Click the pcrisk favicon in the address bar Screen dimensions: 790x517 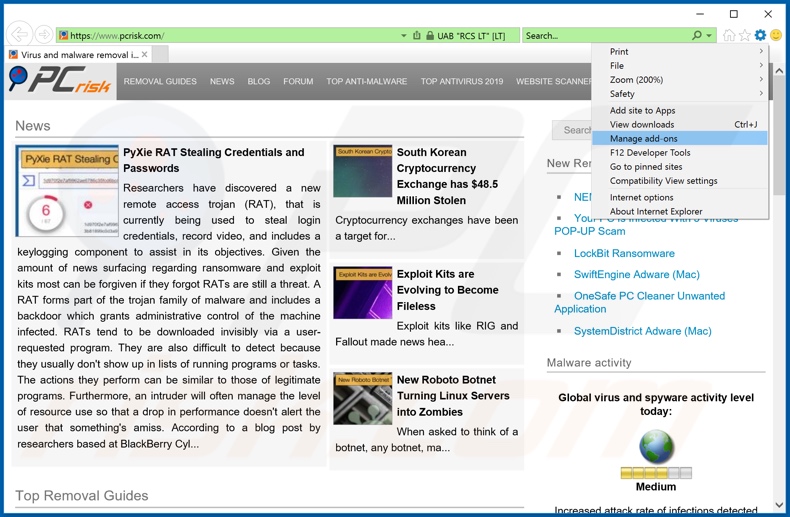(63, 35)
